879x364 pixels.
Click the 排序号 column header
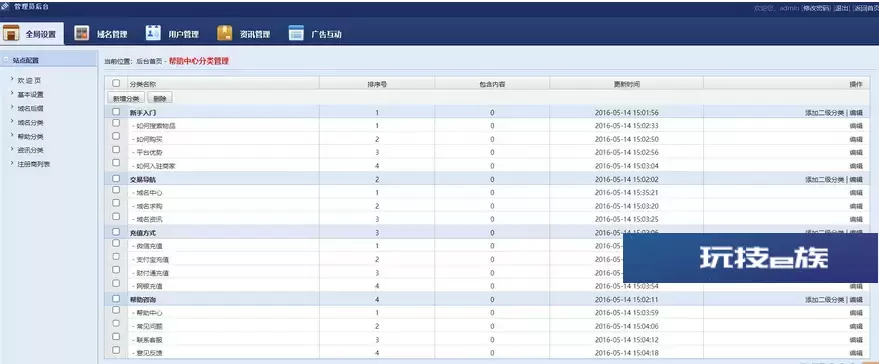pyautogui.click(x=377, y=84)
